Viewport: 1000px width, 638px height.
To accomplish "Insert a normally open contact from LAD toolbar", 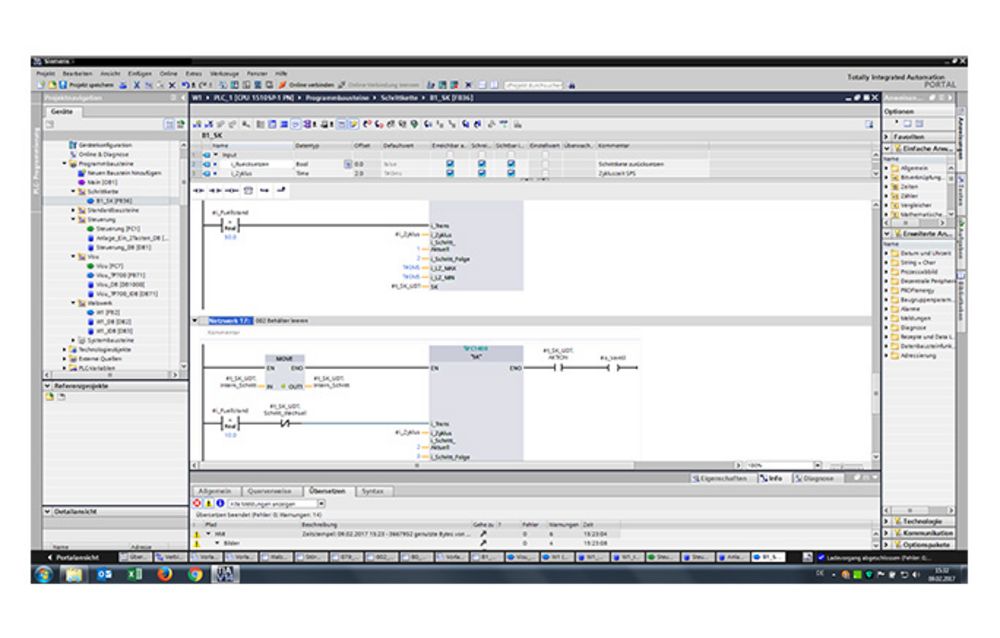I will (x=198, y=189).
